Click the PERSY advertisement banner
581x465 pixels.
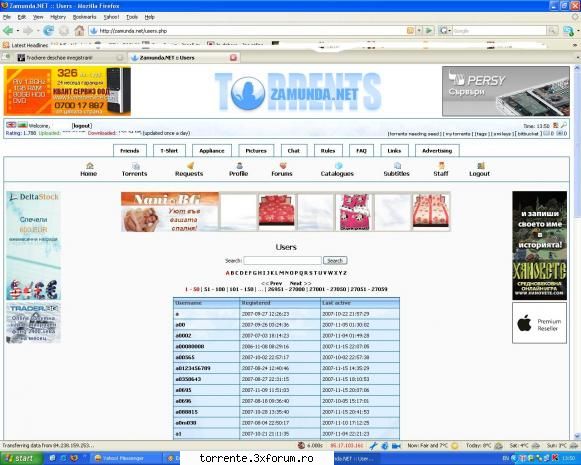pyautogui.click(x=506, y=91)
